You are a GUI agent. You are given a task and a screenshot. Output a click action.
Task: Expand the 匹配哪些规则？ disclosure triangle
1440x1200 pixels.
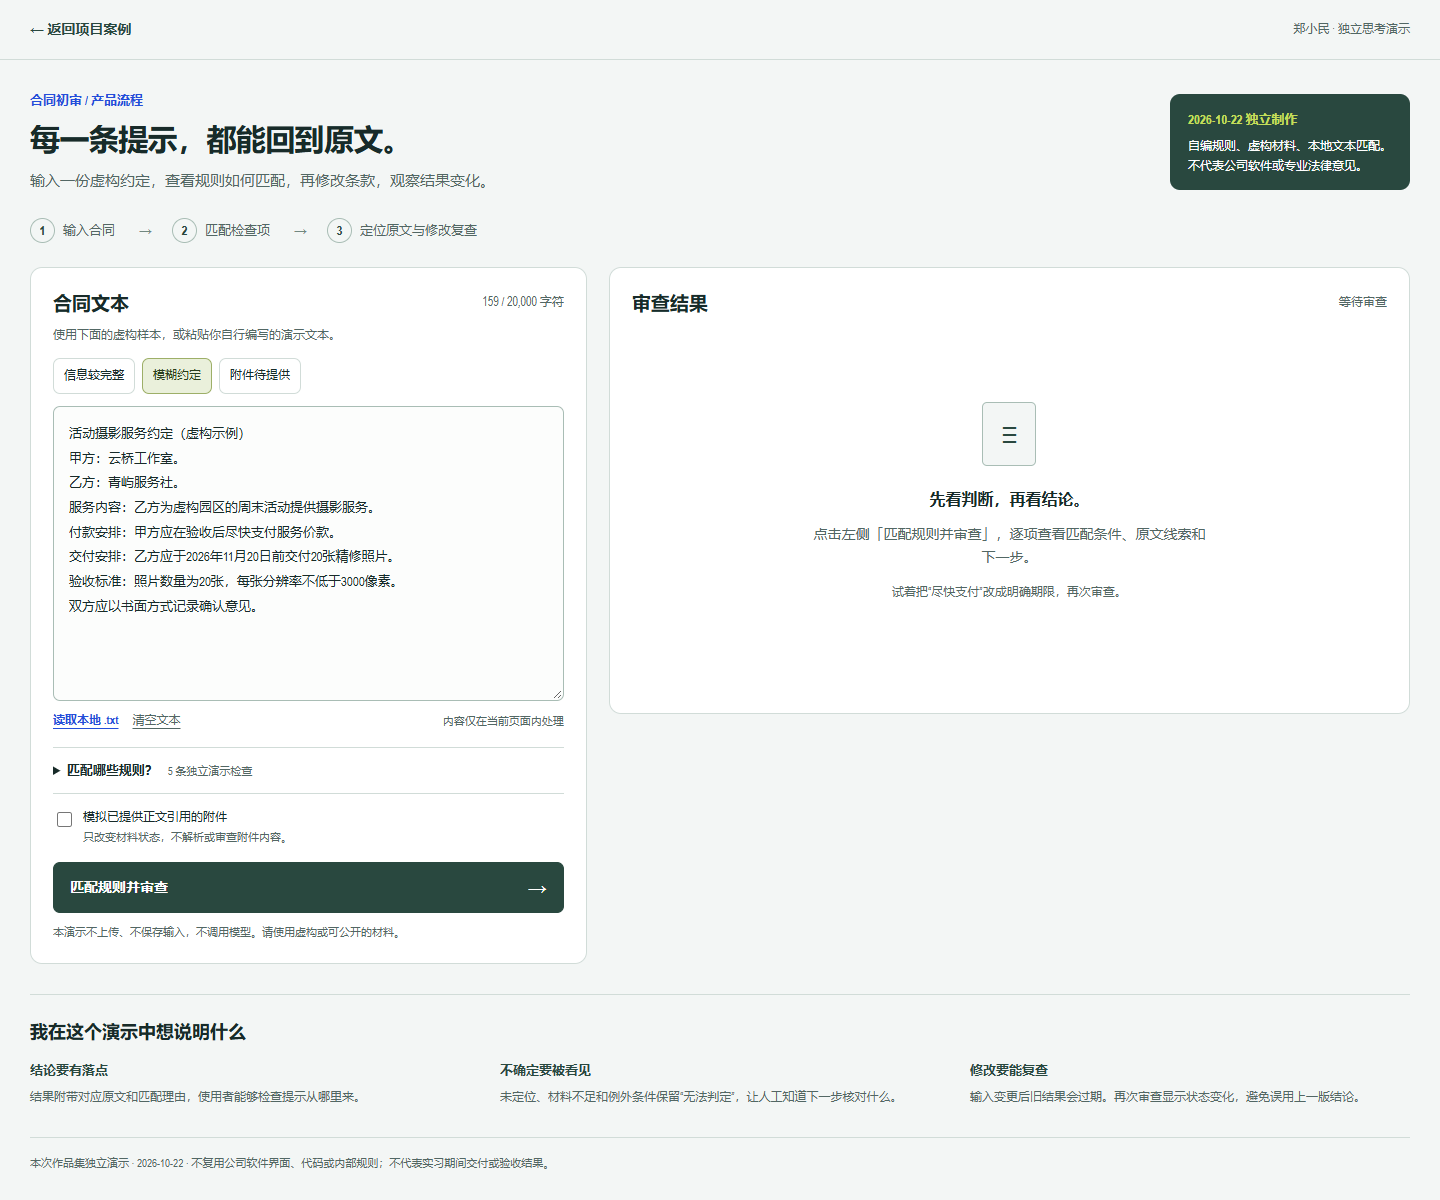[57, 770]
